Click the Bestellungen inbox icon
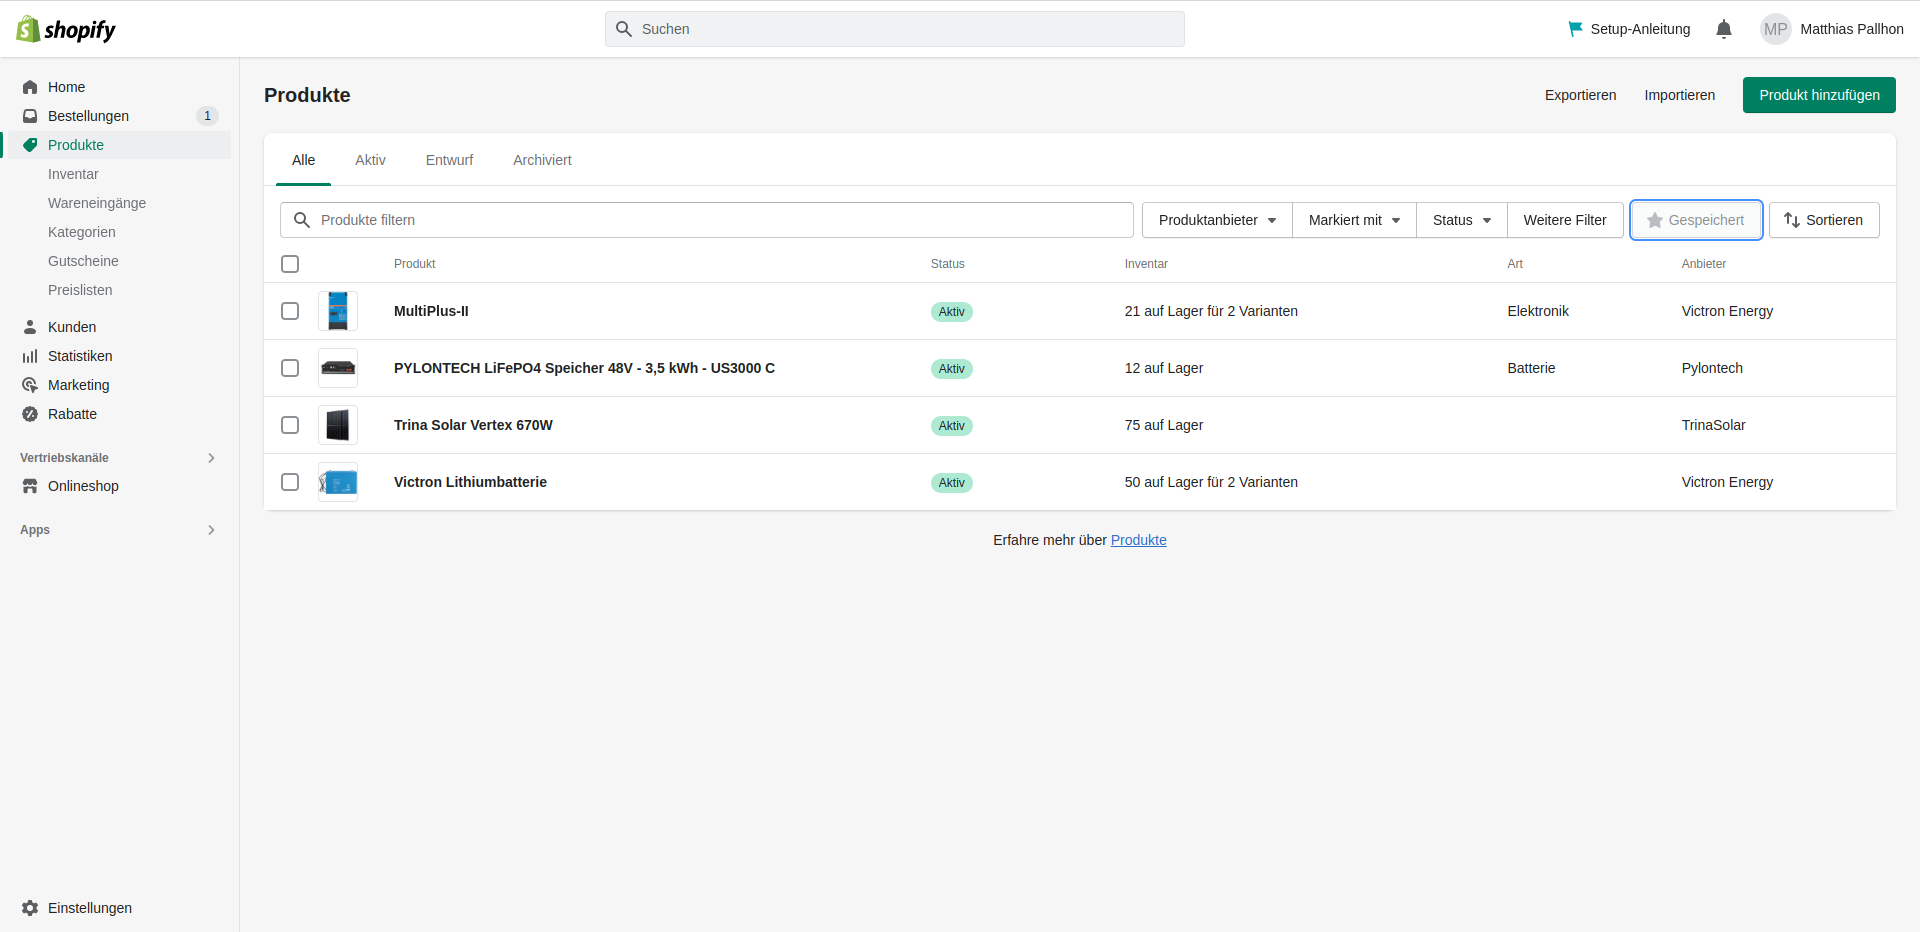The height and width of the screenshot is (932, 1920). (30, 116)
